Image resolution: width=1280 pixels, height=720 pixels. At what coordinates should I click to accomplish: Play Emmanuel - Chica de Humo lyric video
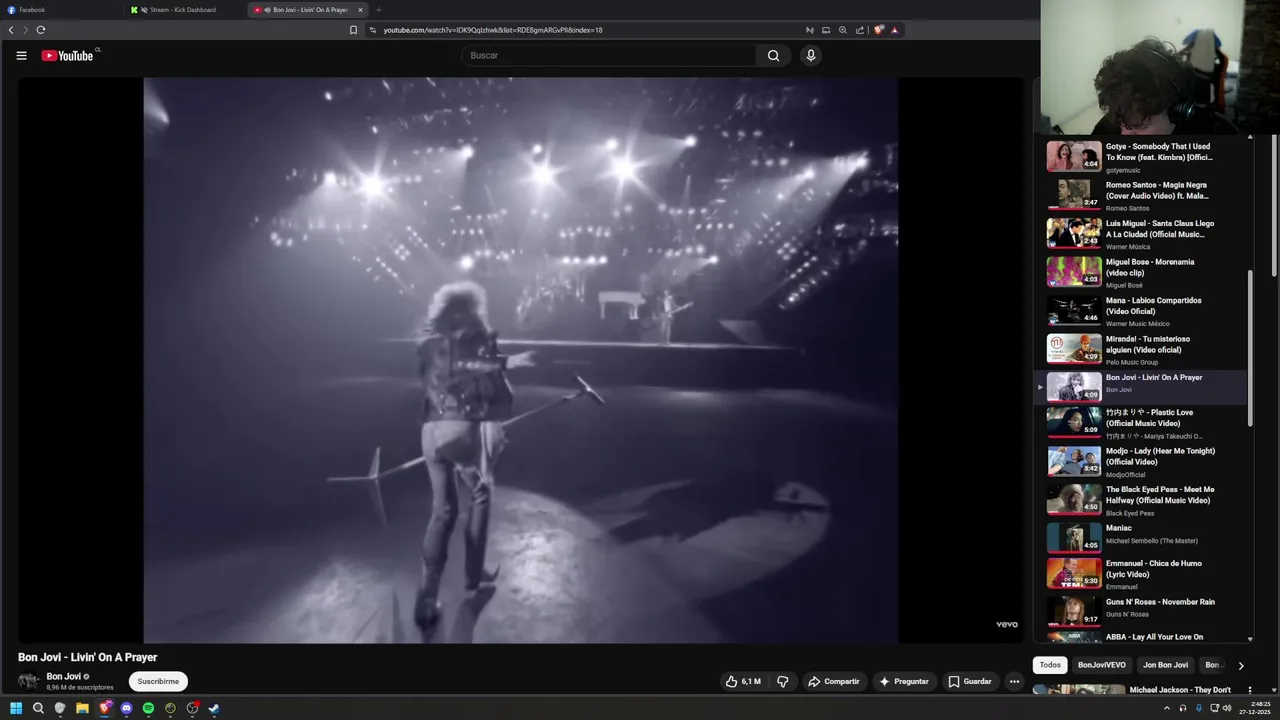click(1140, 574)
